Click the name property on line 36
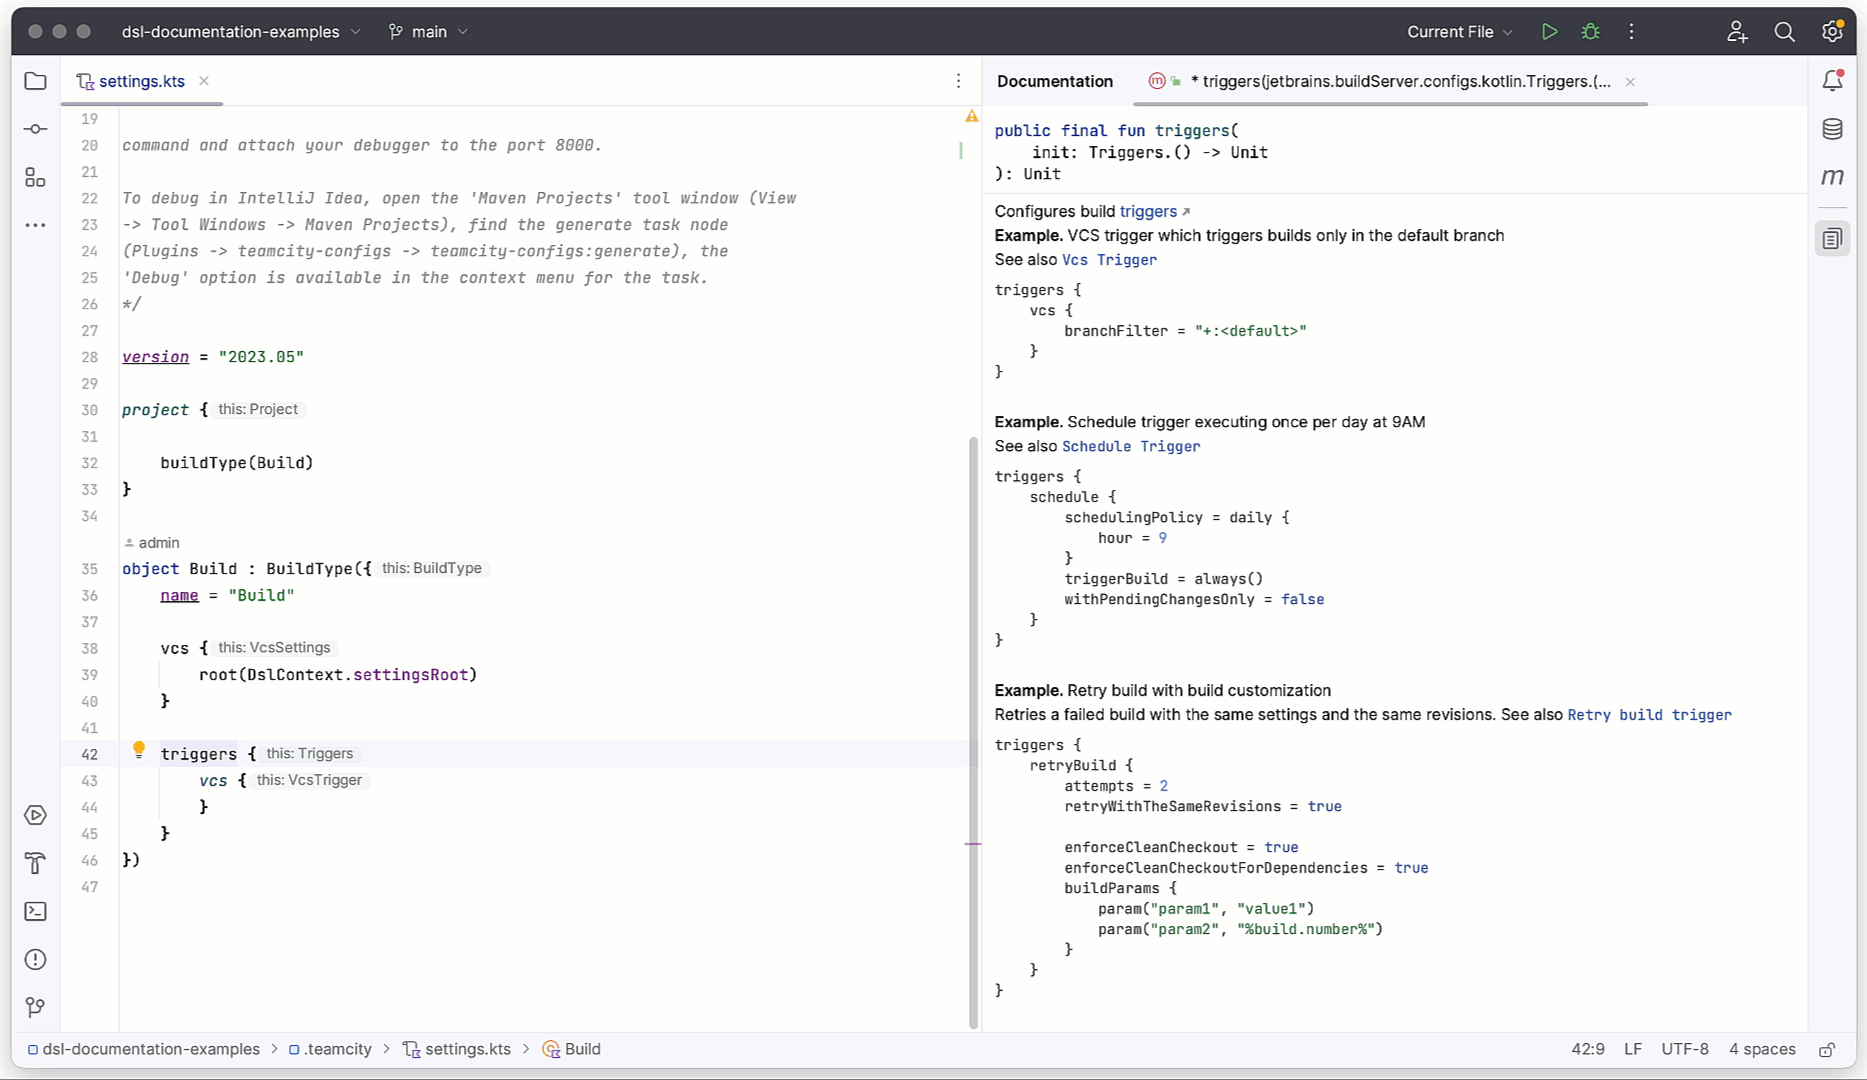Screen dimensions: 1867x1080 point(179,595)
